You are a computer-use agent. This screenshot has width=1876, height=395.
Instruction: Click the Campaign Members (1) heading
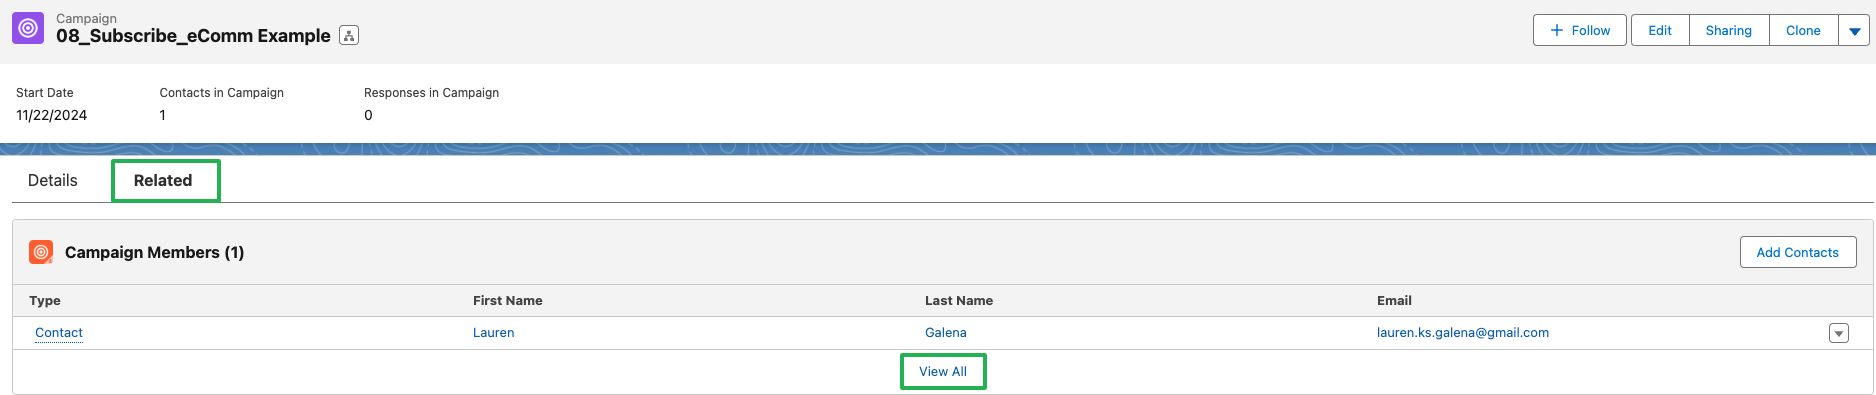[x=155, y=252]
